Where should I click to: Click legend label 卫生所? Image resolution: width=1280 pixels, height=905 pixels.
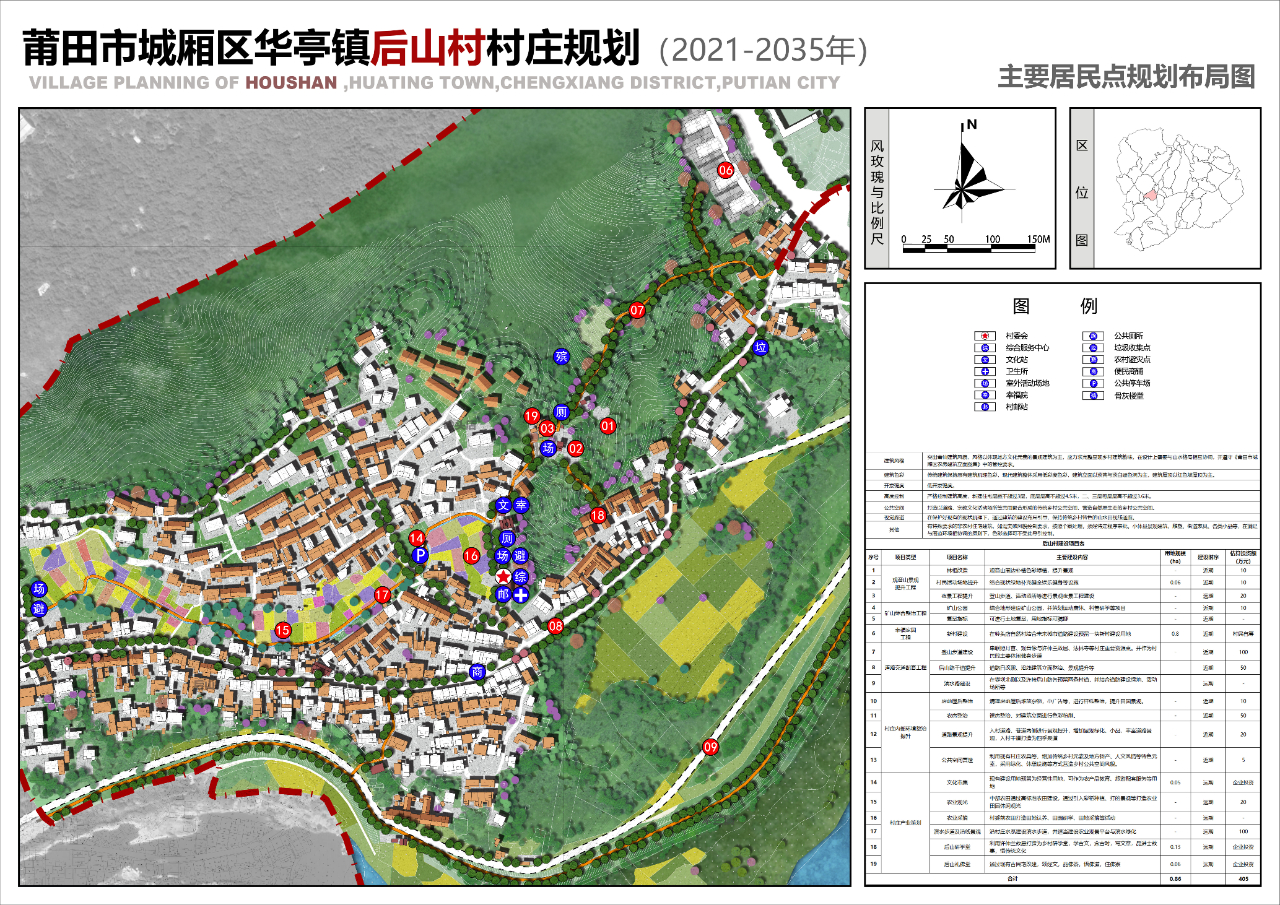pyautogui.click(x=1019, y=371)
